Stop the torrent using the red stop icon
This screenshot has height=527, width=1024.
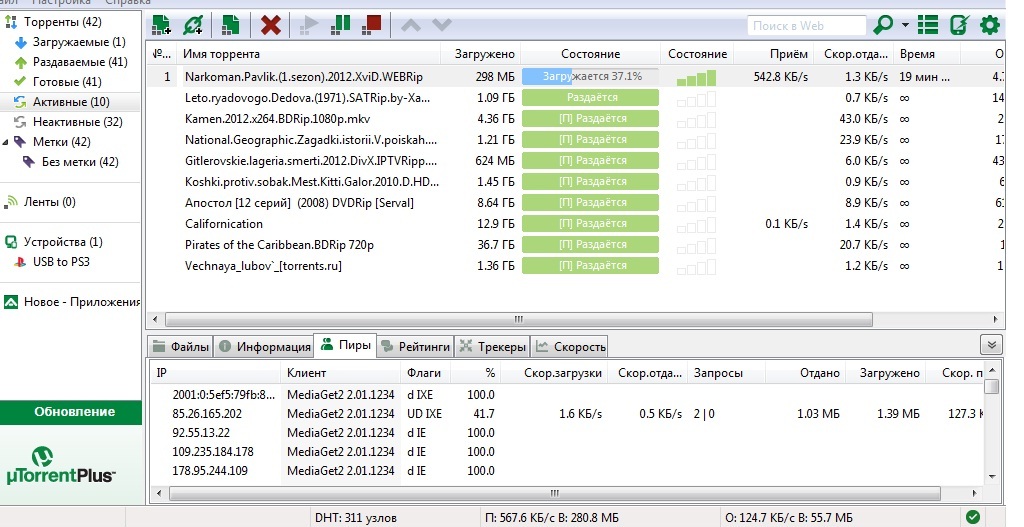point(372,24)
